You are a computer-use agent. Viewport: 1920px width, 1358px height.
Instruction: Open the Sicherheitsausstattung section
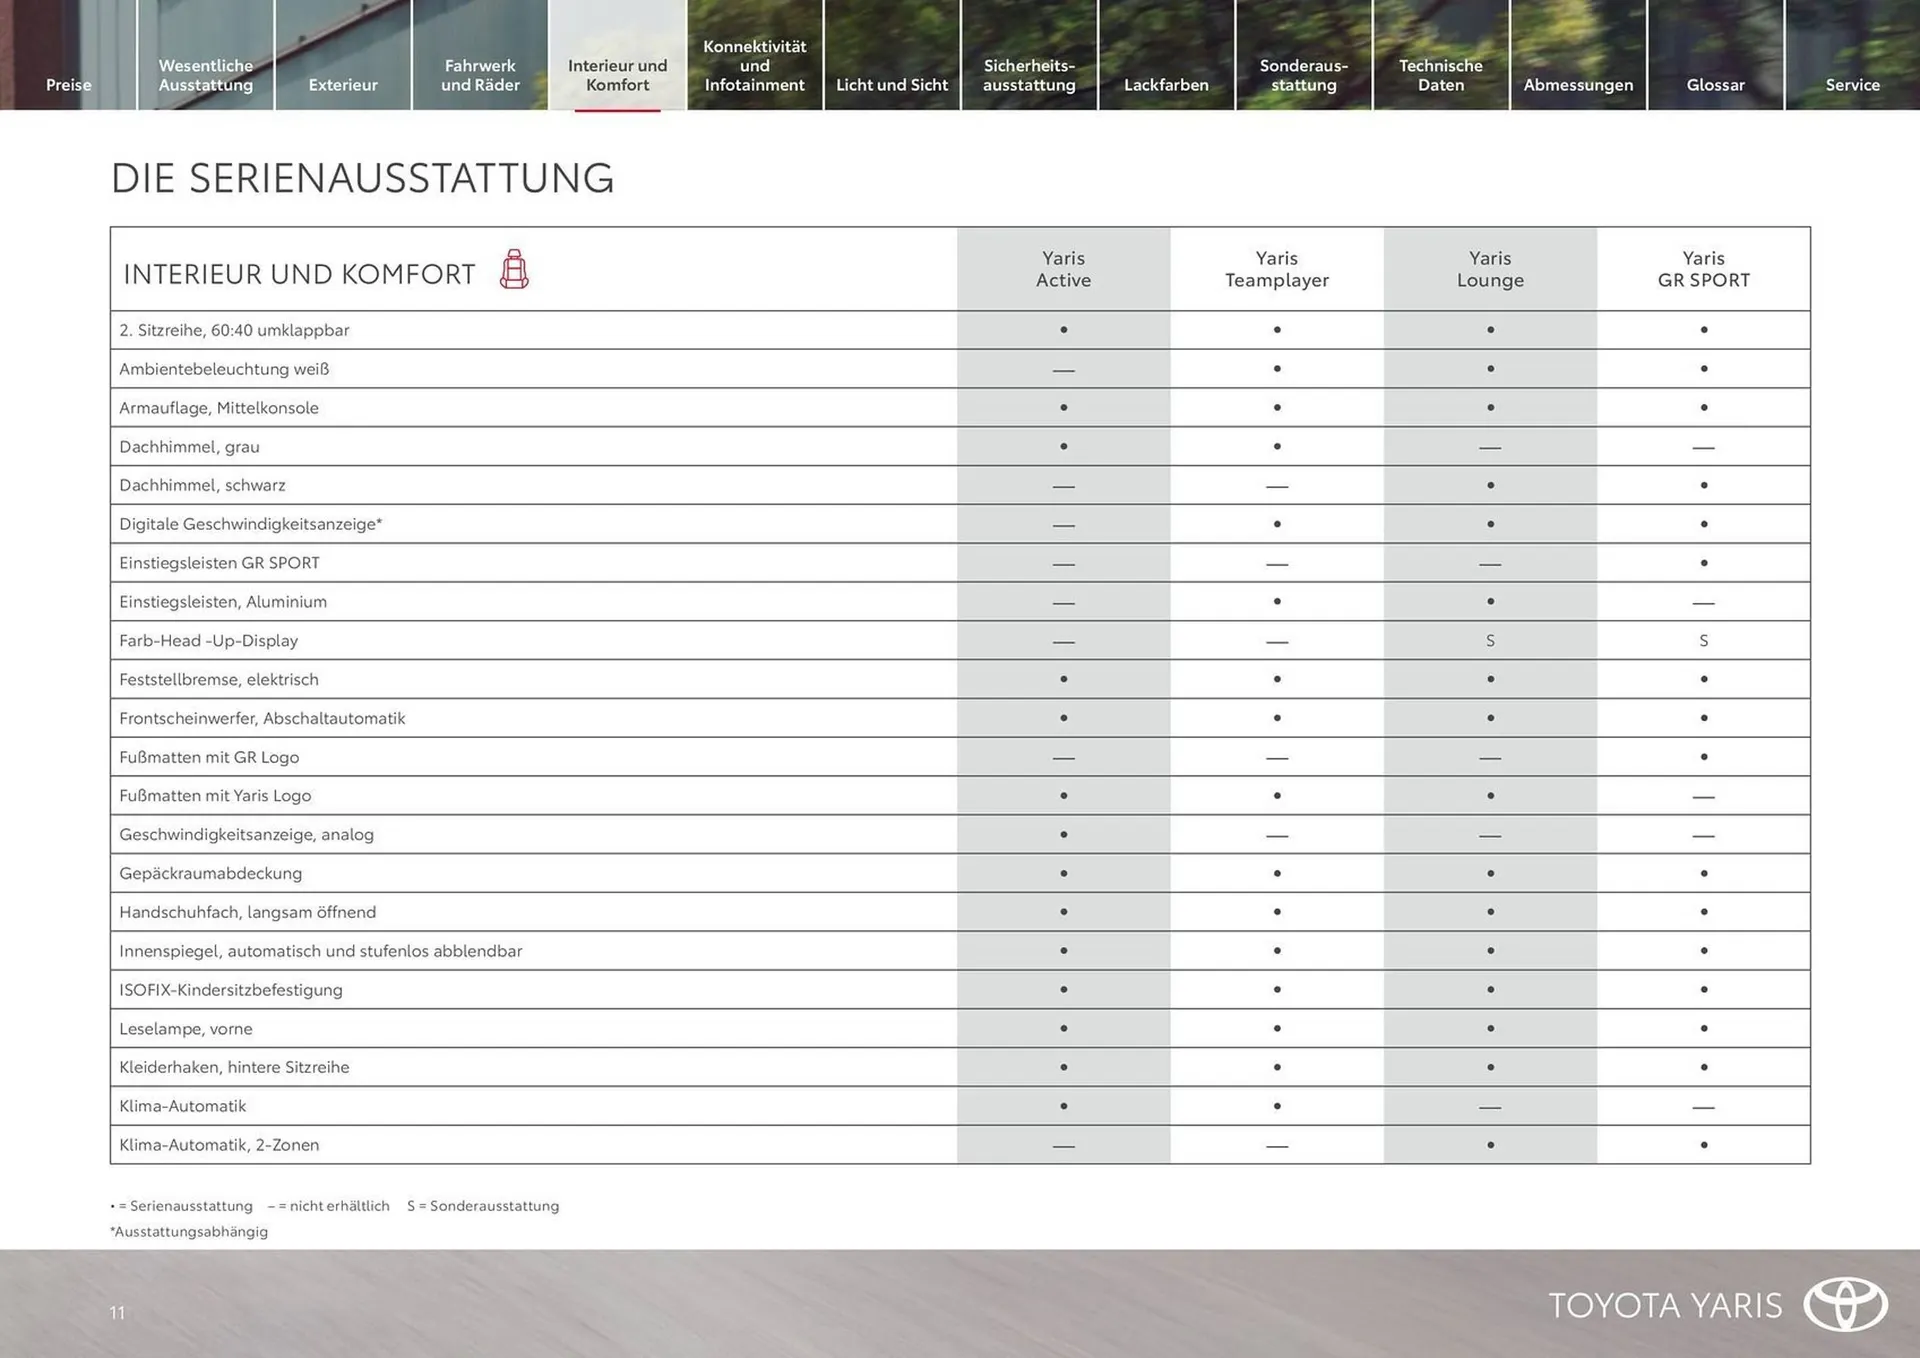pos(1030,75)
